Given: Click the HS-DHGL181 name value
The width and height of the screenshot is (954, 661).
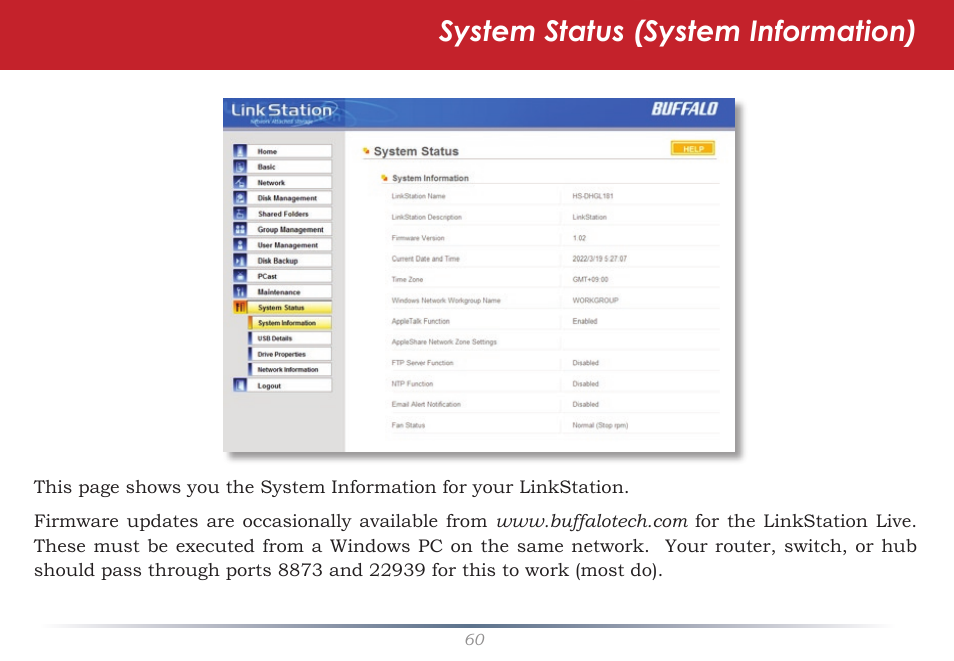Looking at the screenshot, I should (x=593, y=196).
